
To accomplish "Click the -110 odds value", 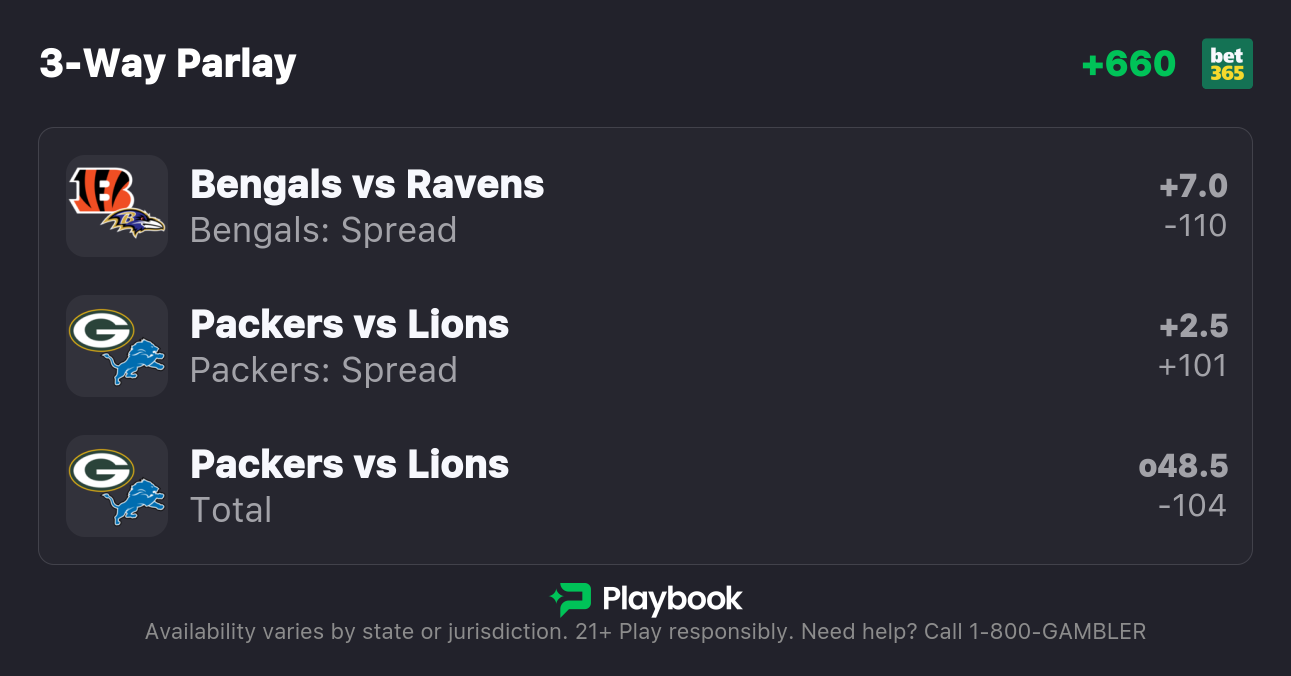I will [1195, 226].
